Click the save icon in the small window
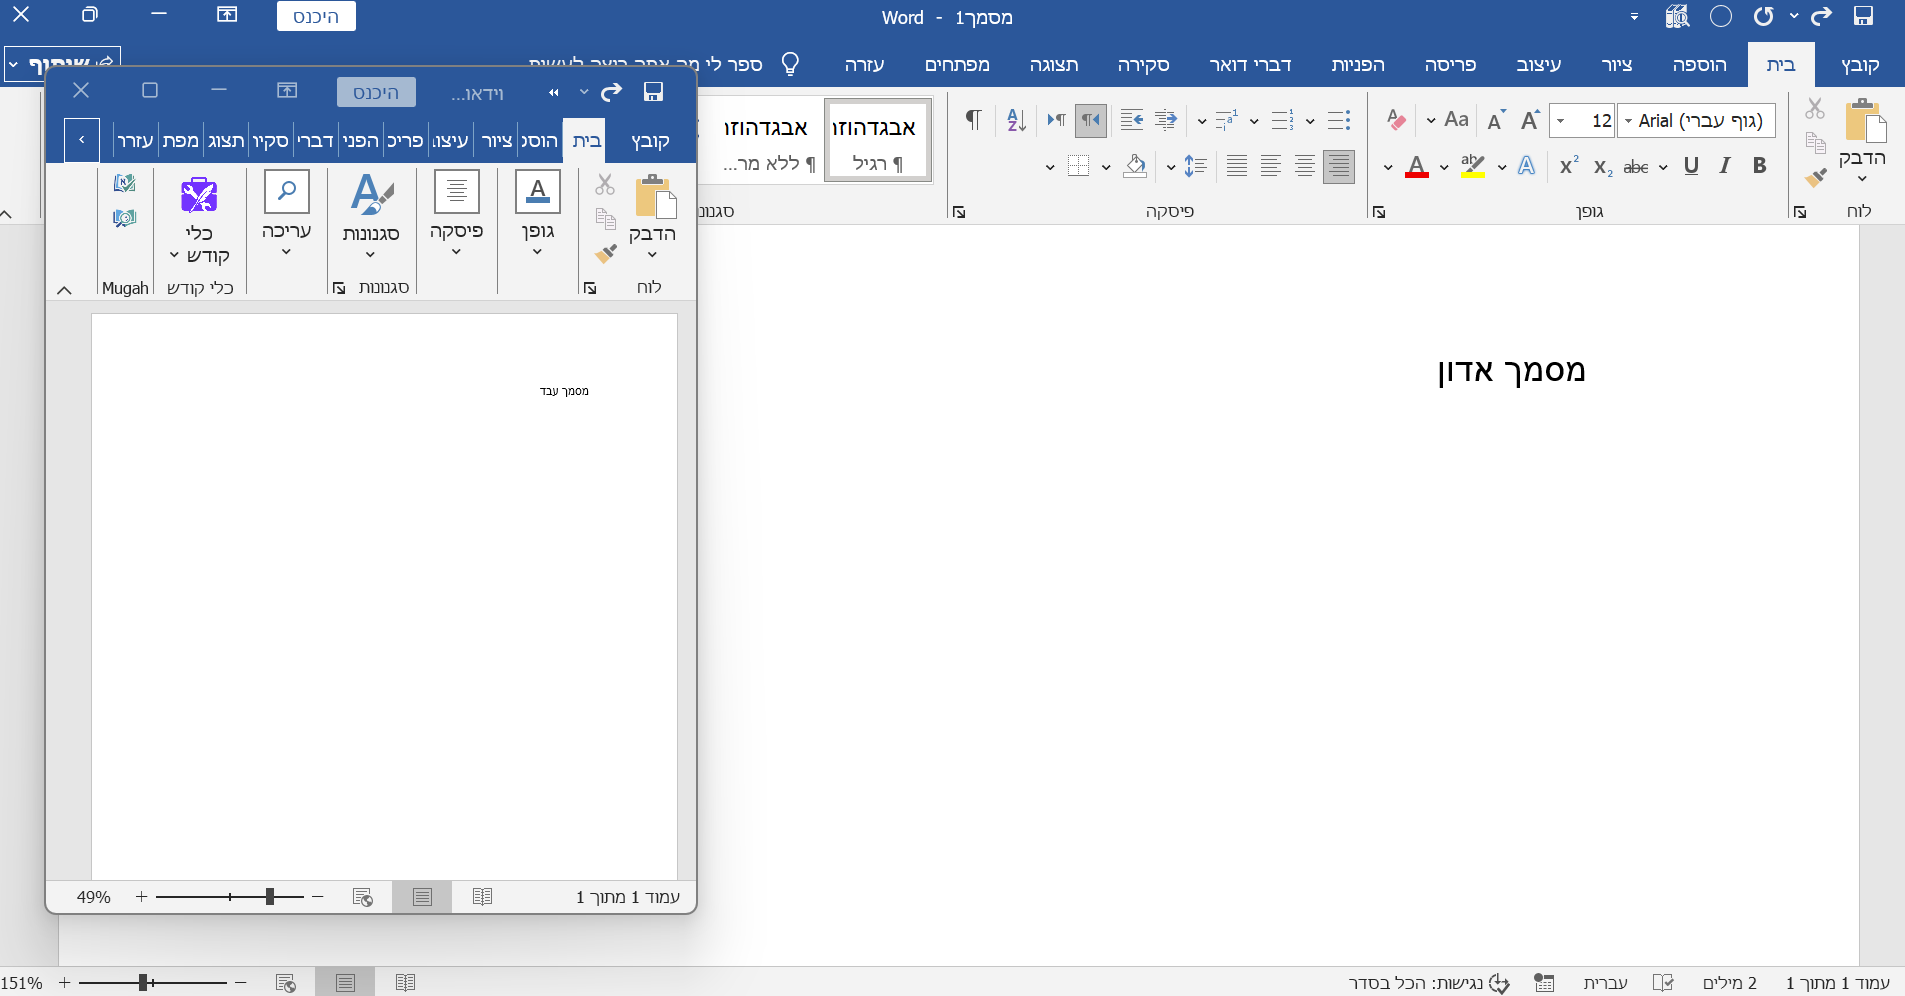Viewport: 1905px width, 996px height. [x=653, y=92]
